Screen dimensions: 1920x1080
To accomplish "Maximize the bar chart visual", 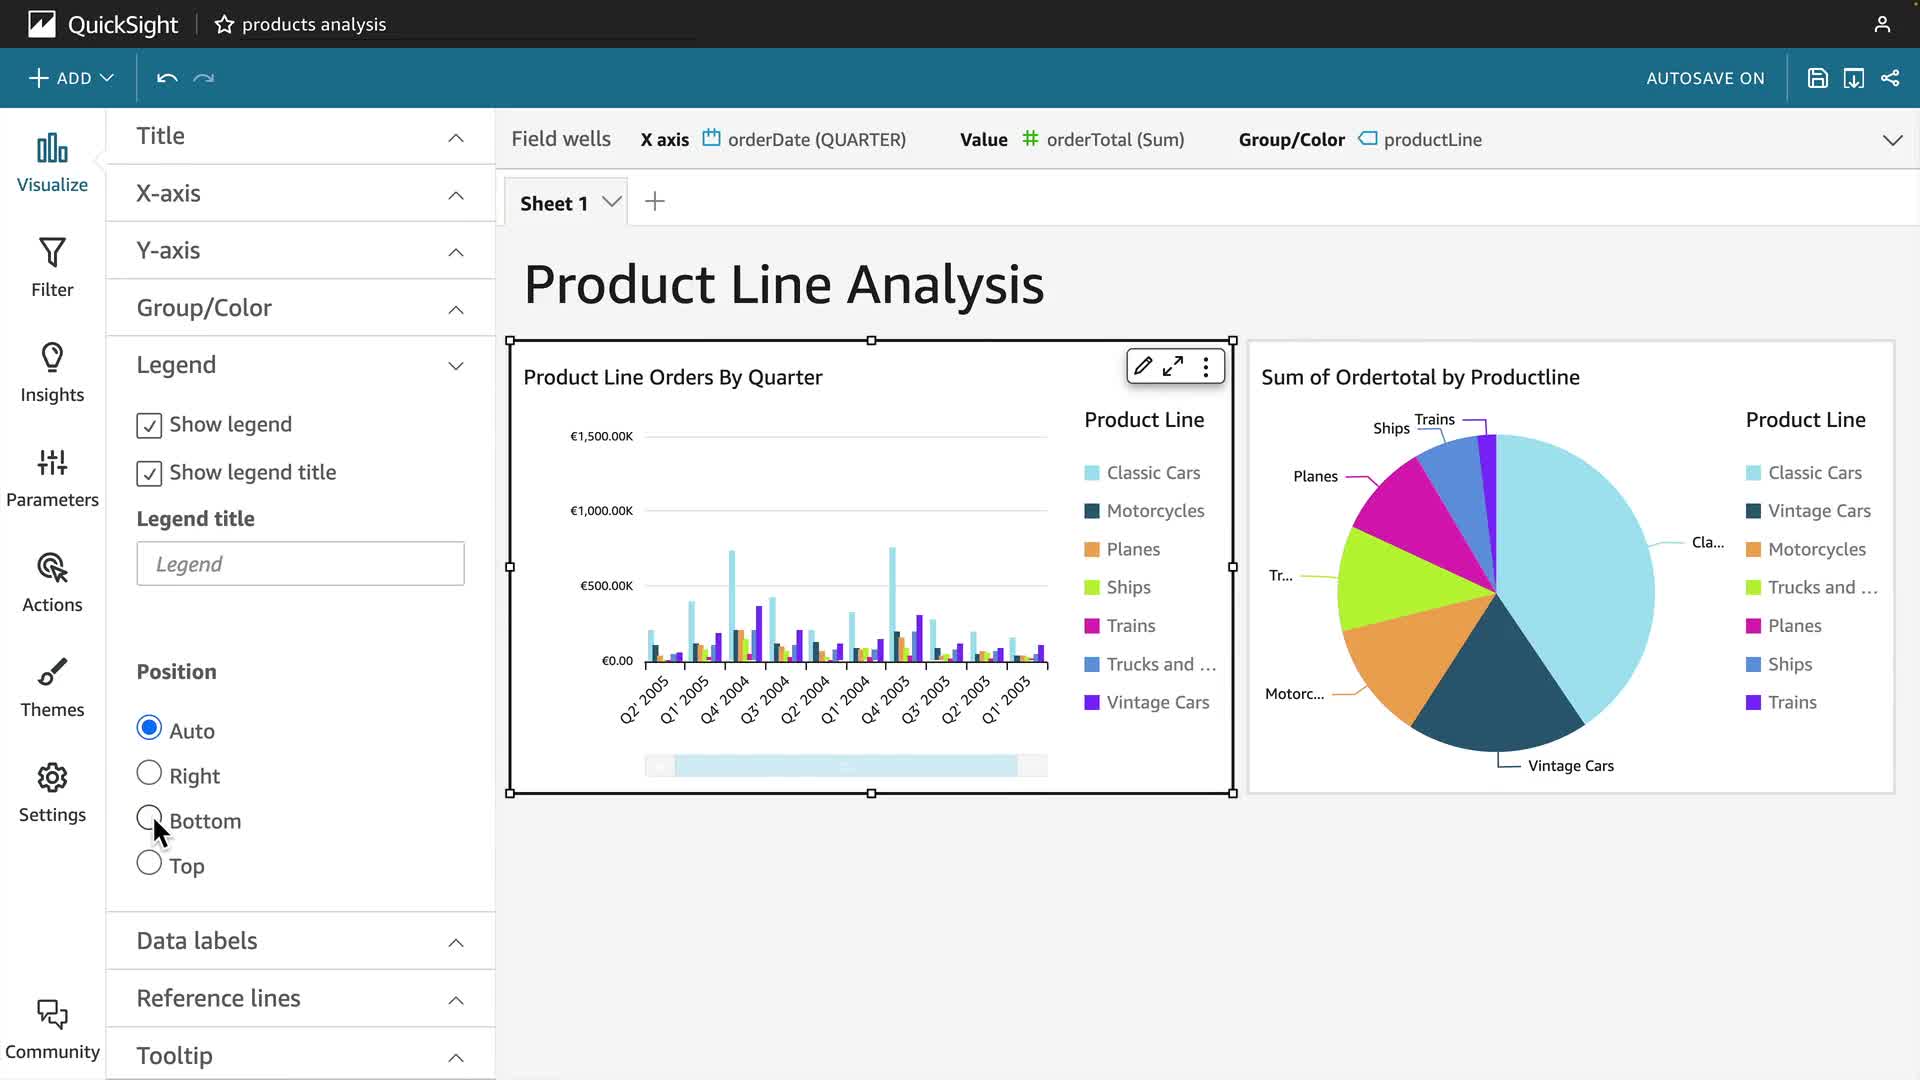I will click(1173, 367).
